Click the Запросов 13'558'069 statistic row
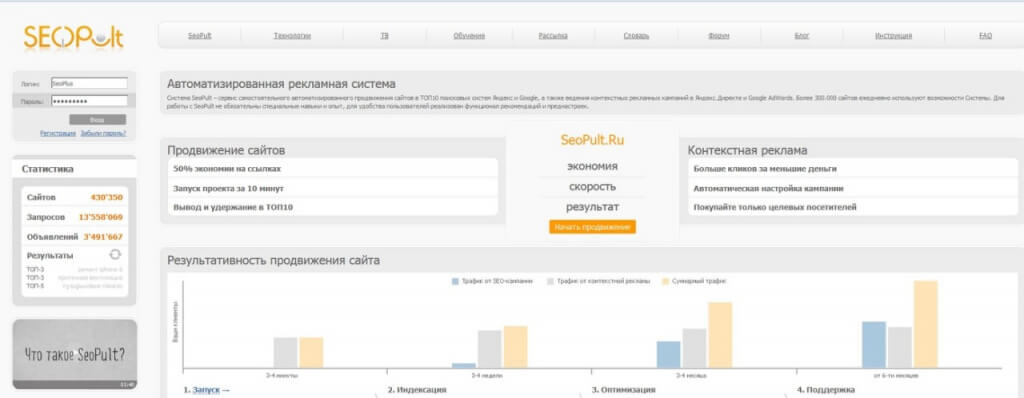This screenshot has height=398, width=1024. tap(74, 217)
